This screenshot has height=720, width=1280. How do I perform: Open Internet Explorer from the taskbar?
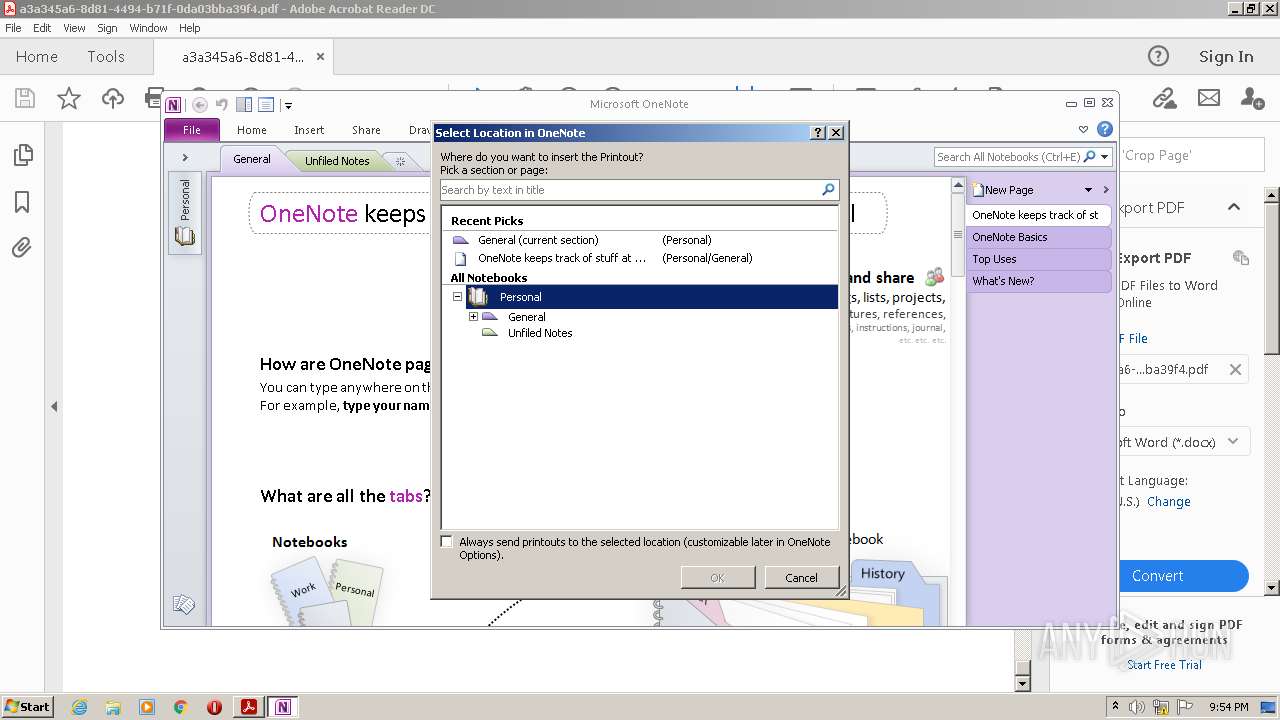pos(79,707)
